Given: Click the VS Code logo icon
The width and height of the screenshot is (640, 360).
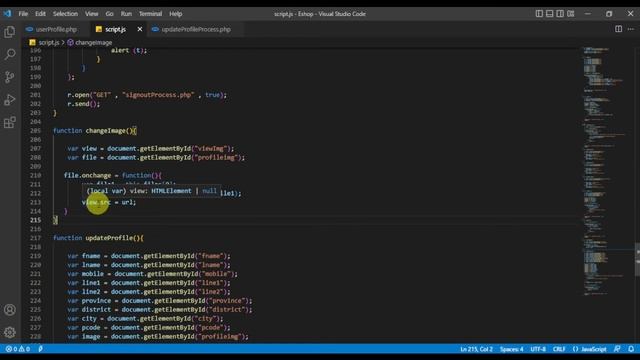Looking at the screenshot, I should tap(7, 13).
